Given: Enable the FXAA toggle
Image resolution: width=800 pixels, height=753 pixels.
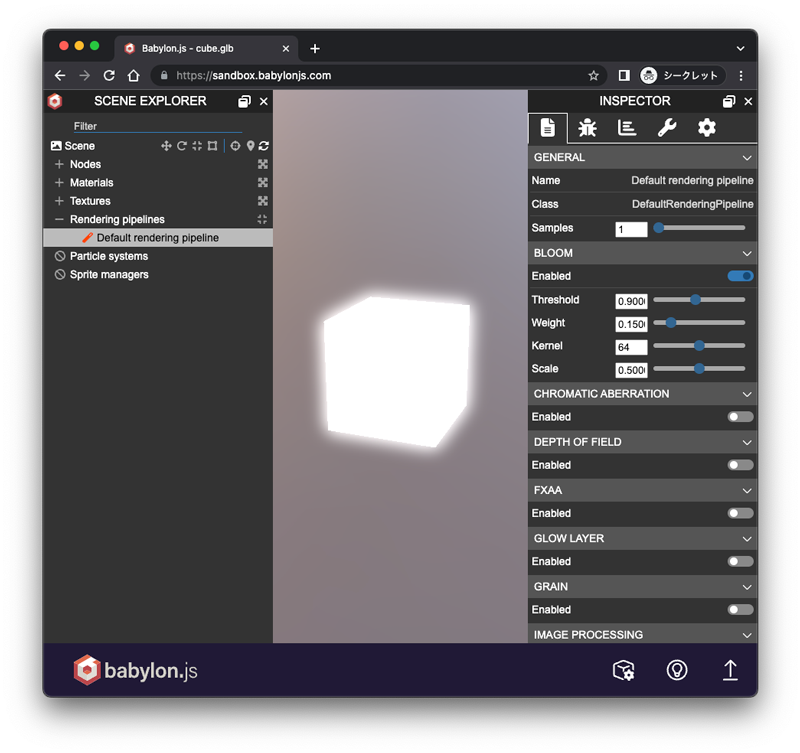Looking at the screenshot, I should tap(740, 513).
